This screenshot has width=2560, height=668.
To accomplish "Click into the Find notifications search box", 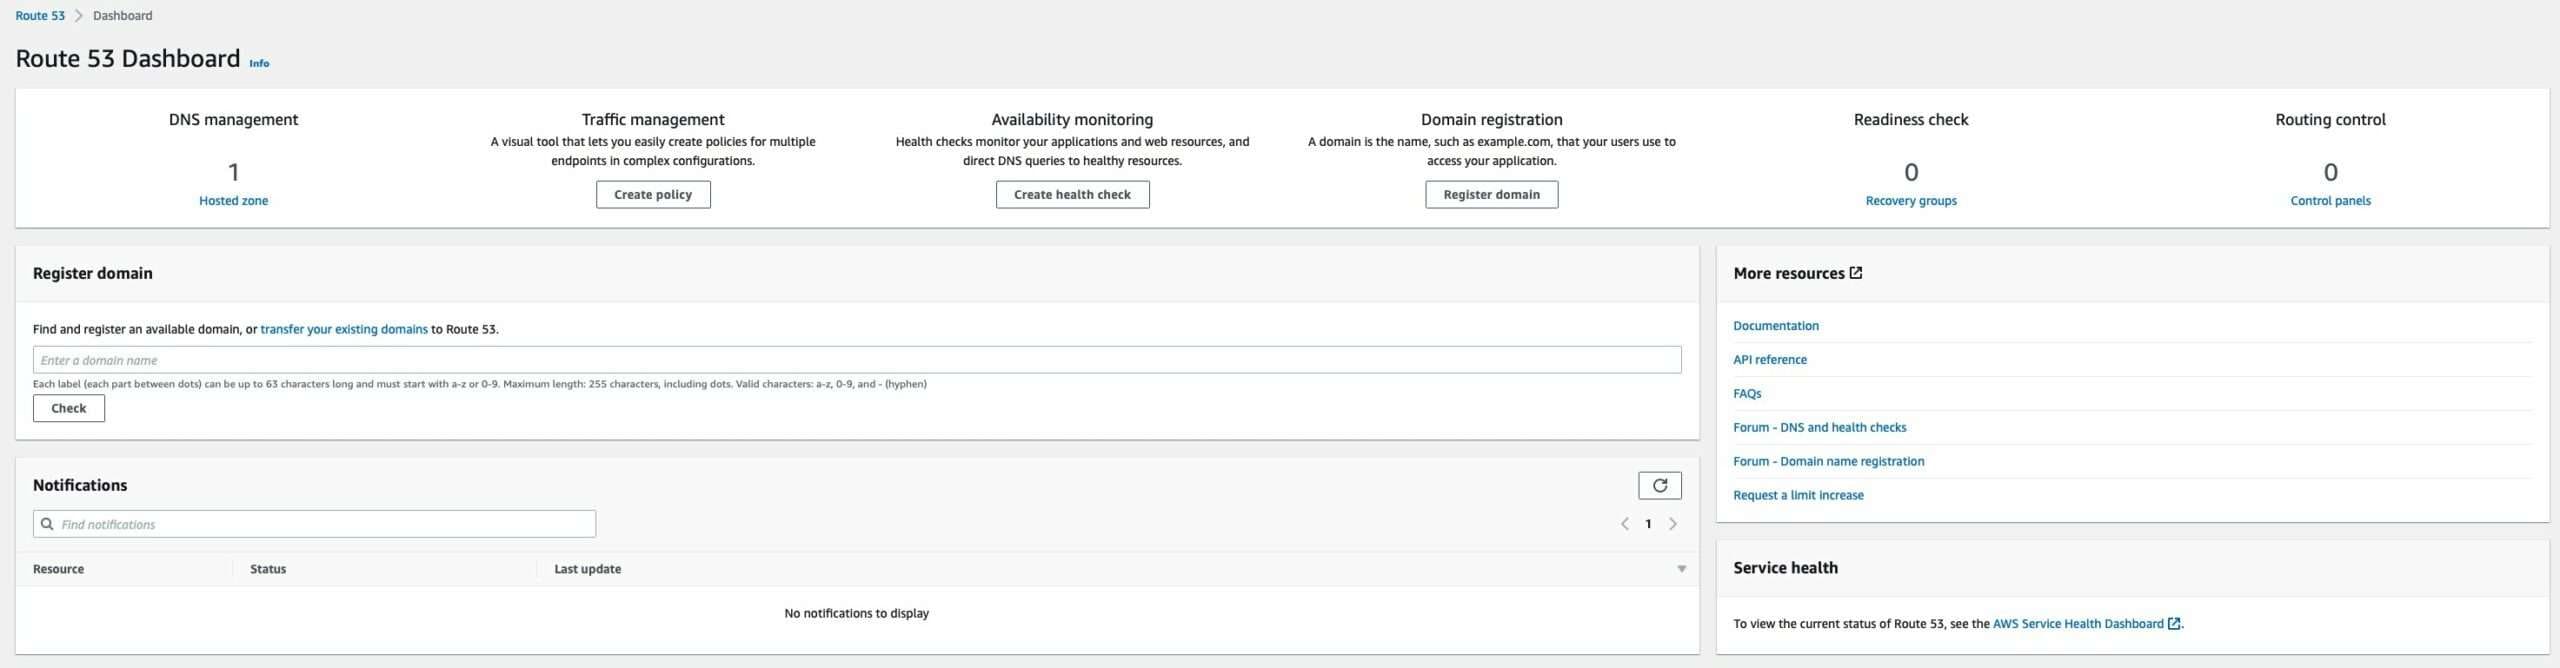I will 320,524.
